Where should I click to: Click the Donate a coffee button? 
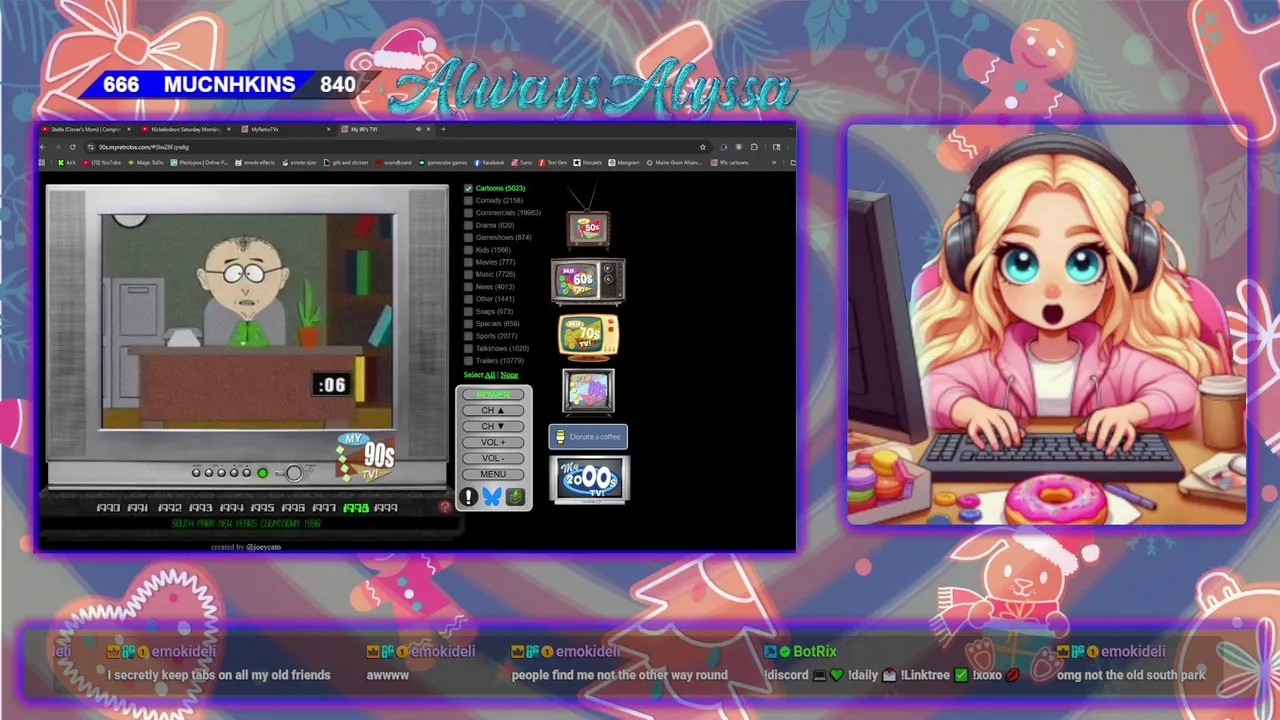click(588, 437)
